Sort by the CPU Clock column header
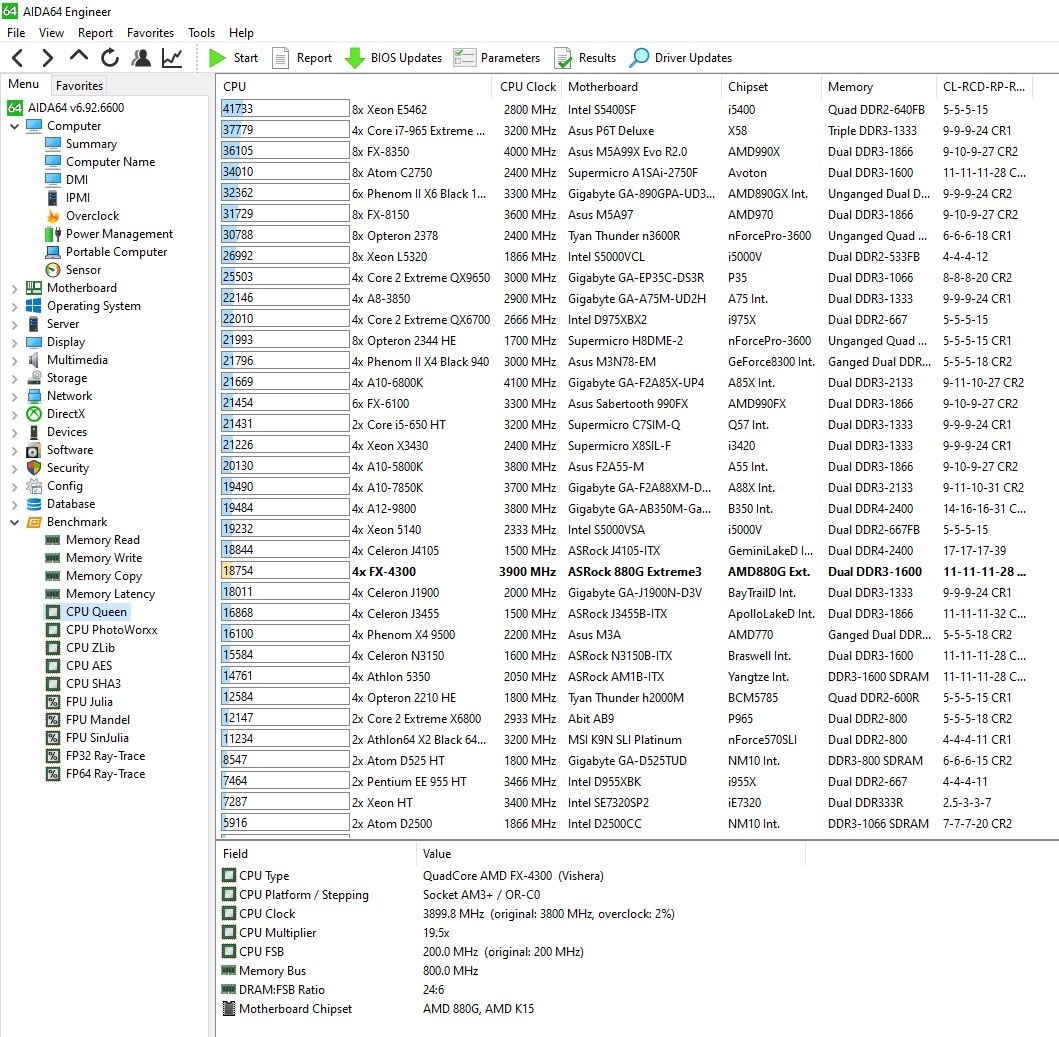Screen dimensions: 1059x1037 tap(527, 86)
